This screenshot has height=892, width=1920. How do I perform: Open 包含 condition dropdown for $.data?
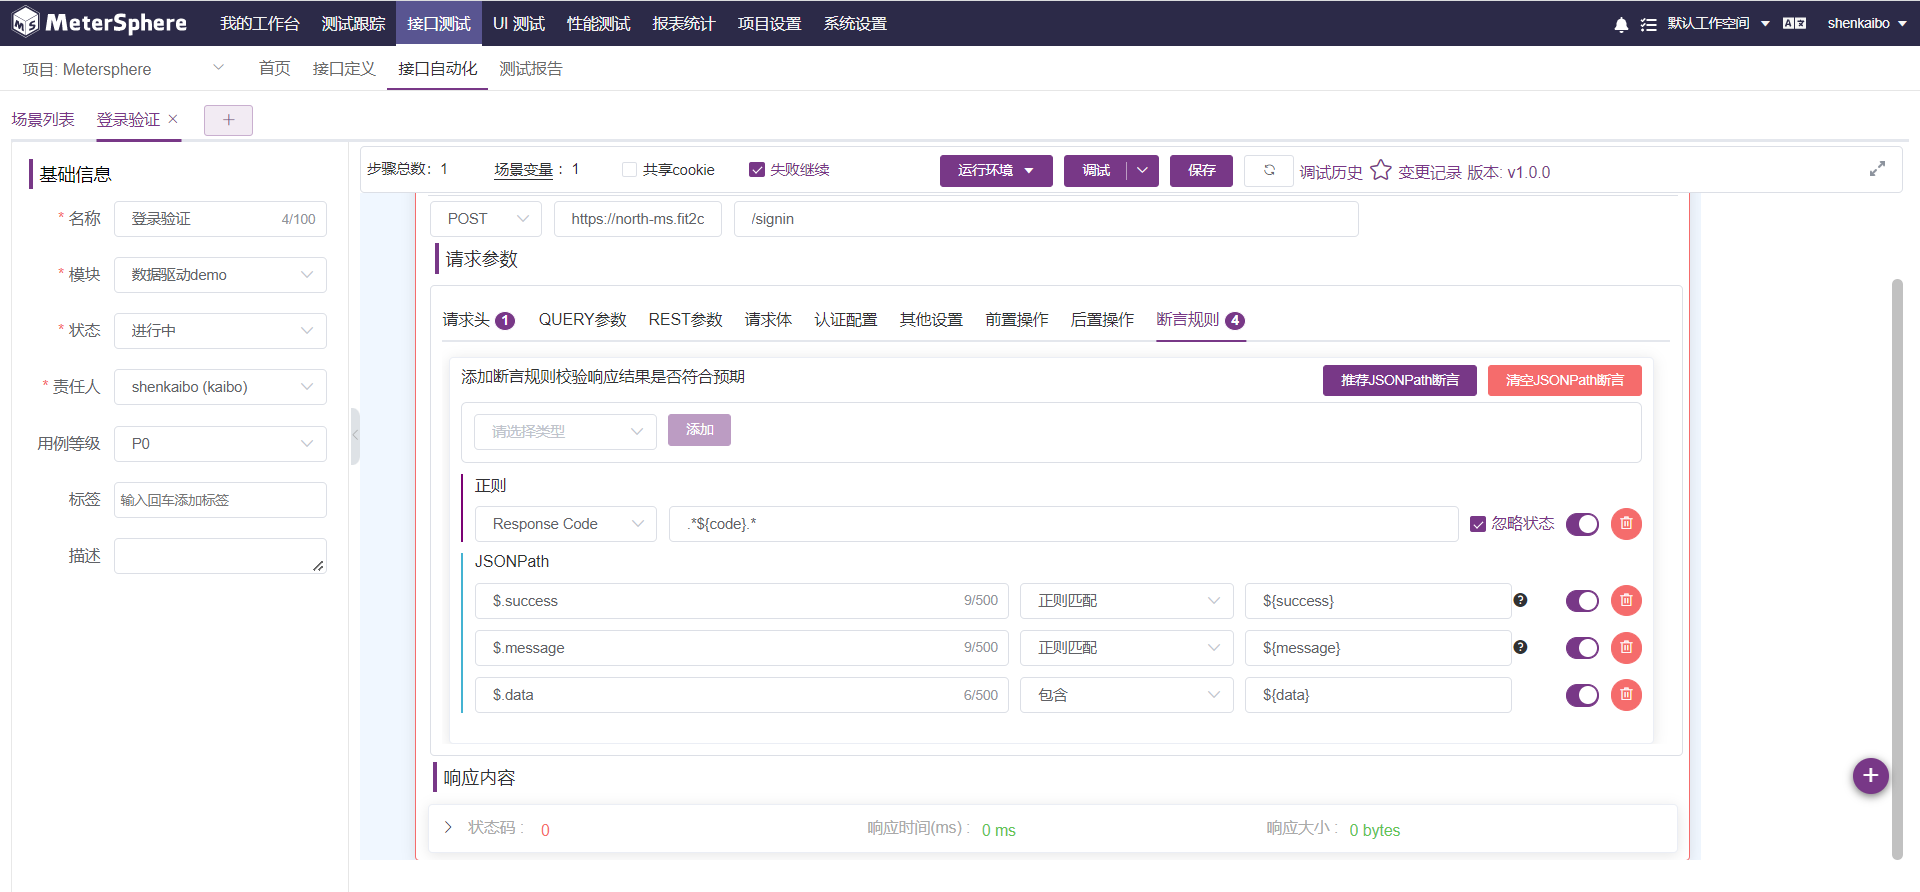tap(1127, 695)
